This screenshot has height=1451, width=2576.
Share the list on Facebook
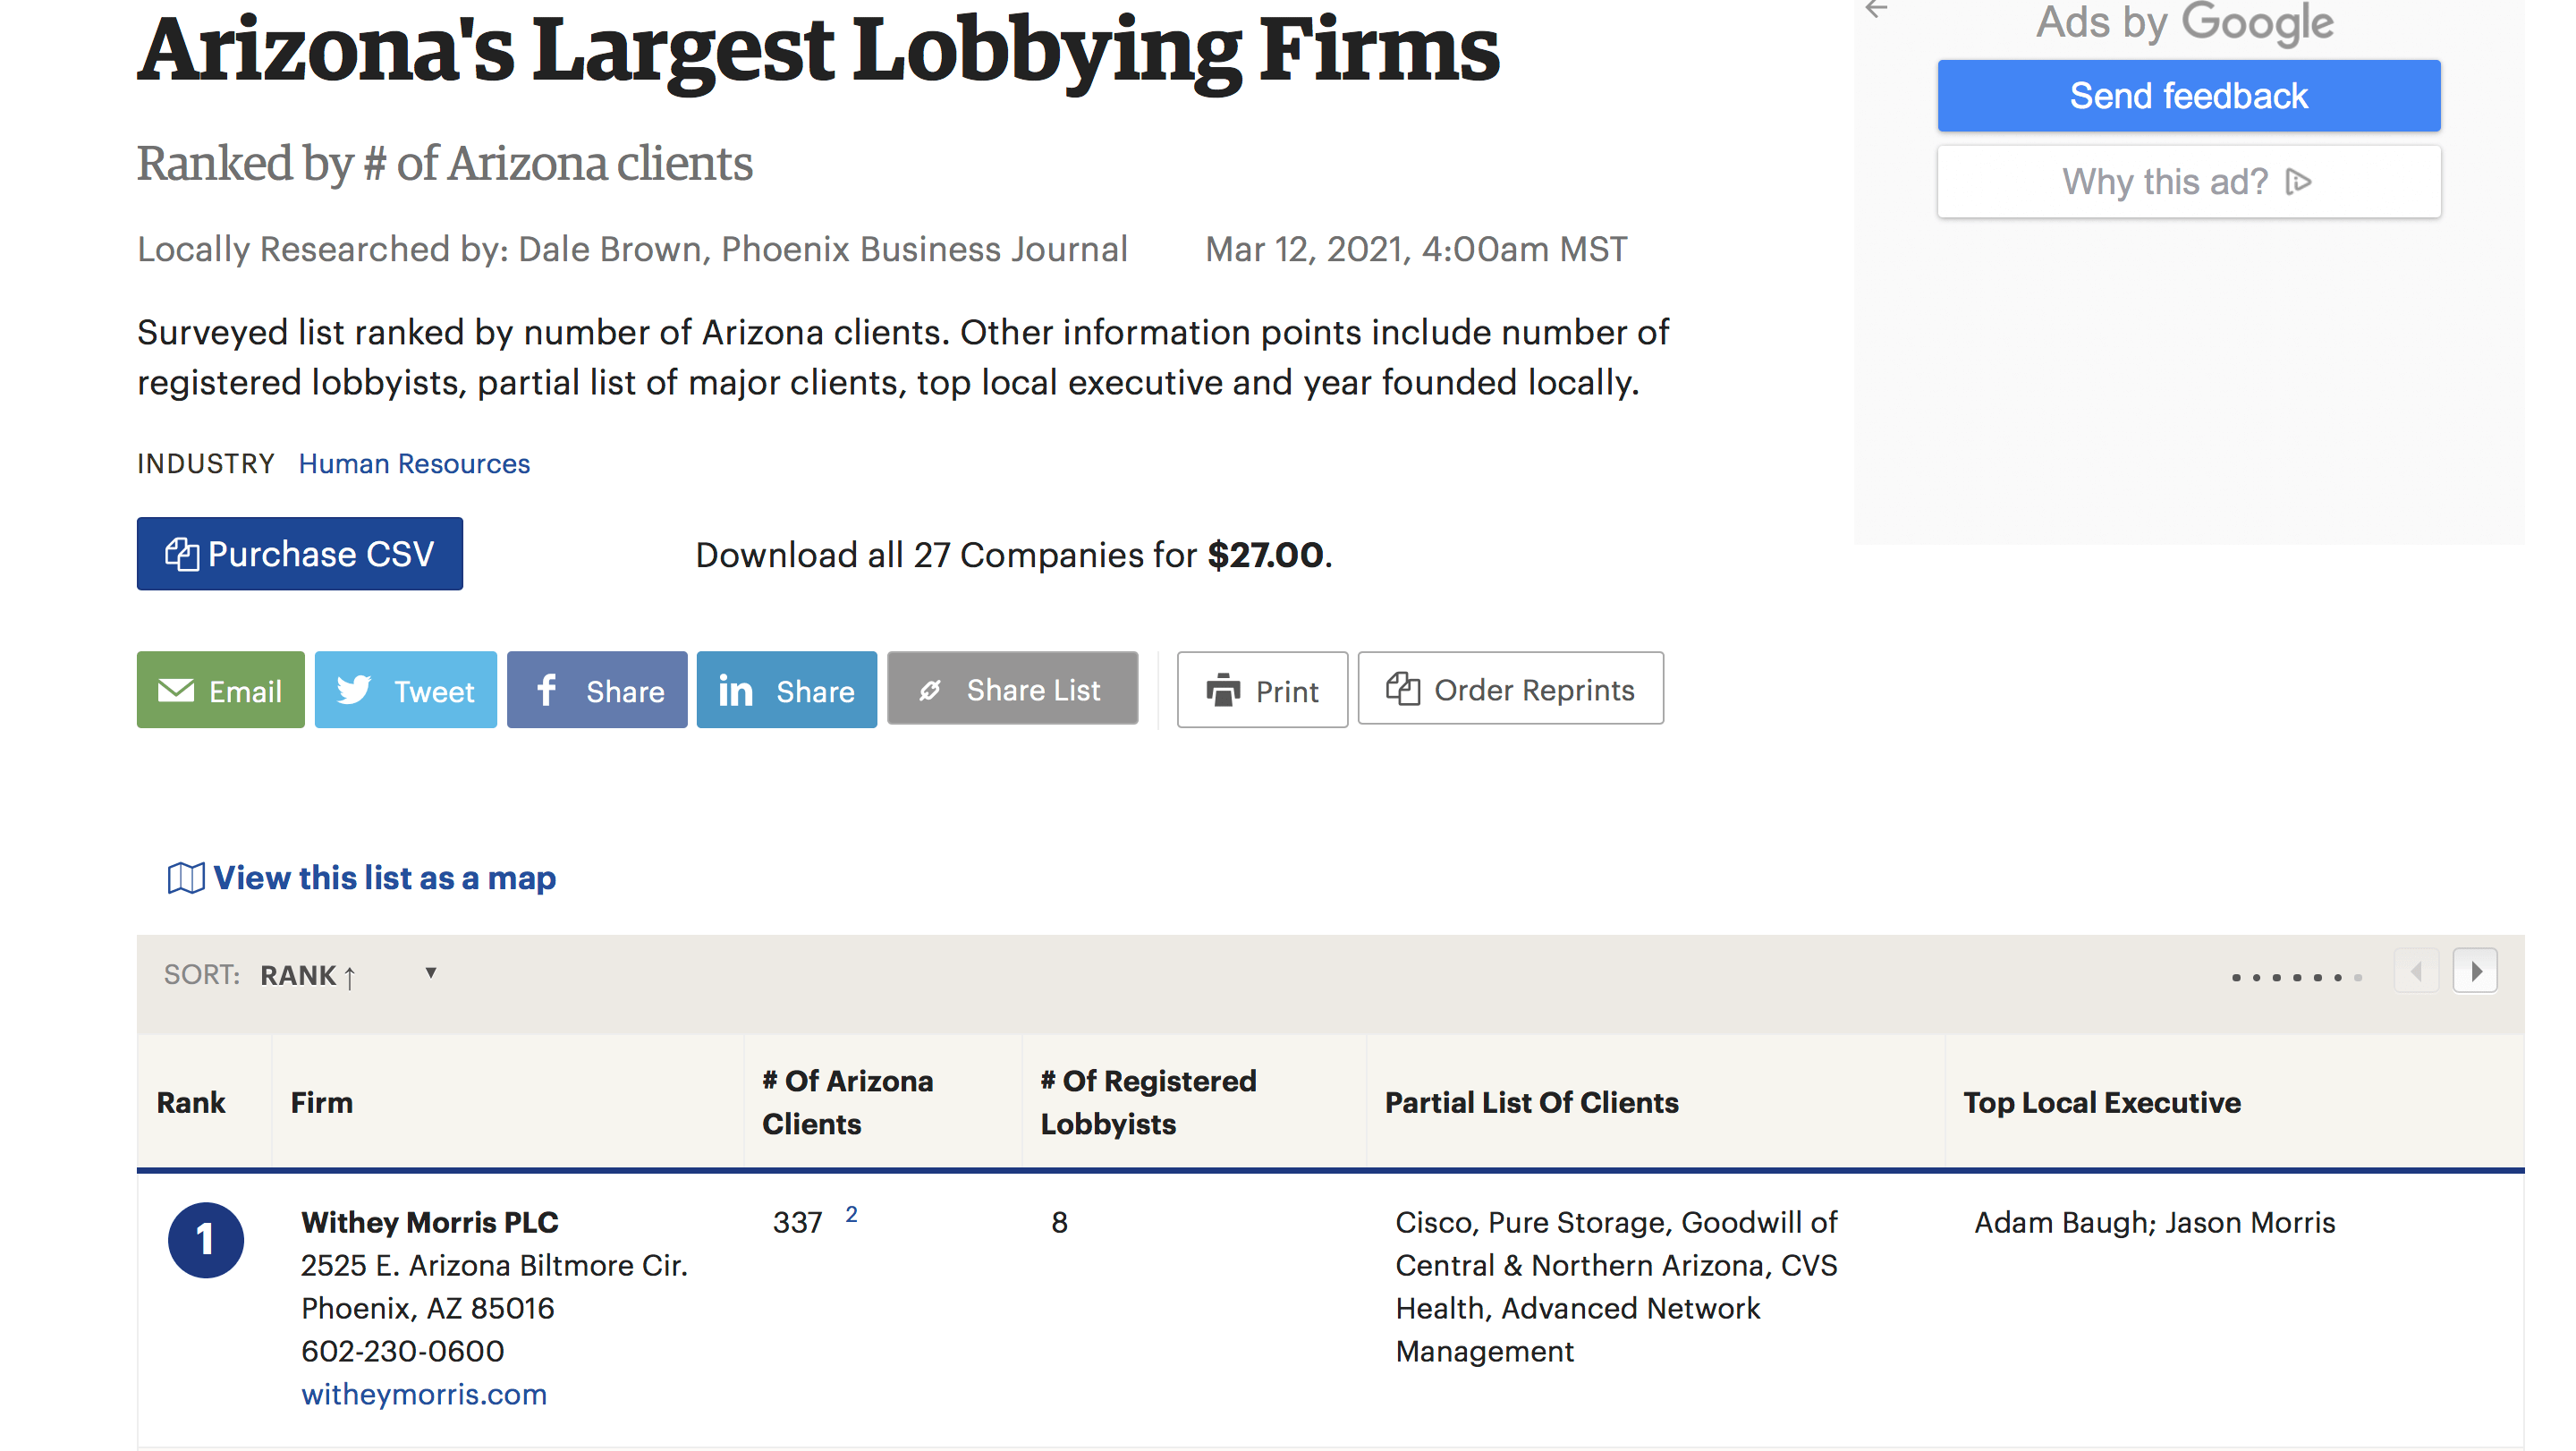[x=597, y=690]
